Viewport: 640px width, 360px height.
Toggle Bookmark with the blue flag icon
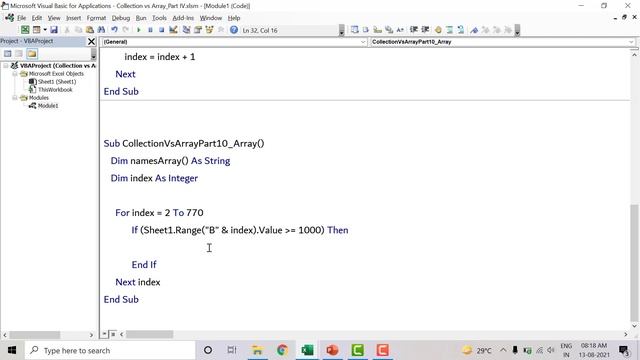click(x=474, y=30)
